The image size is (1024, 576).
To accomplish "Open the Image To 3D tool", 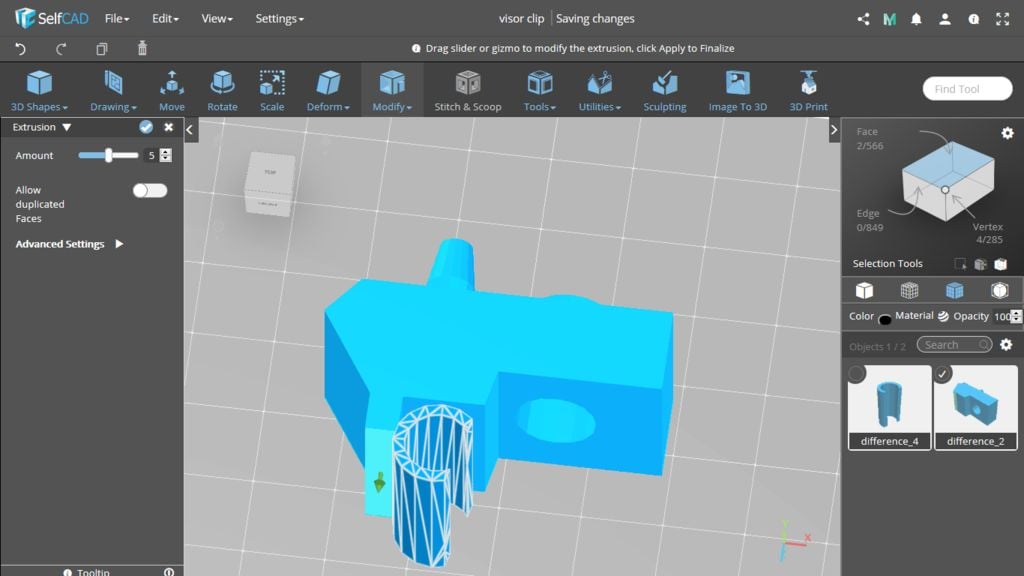I will click(x=737, y=90).
